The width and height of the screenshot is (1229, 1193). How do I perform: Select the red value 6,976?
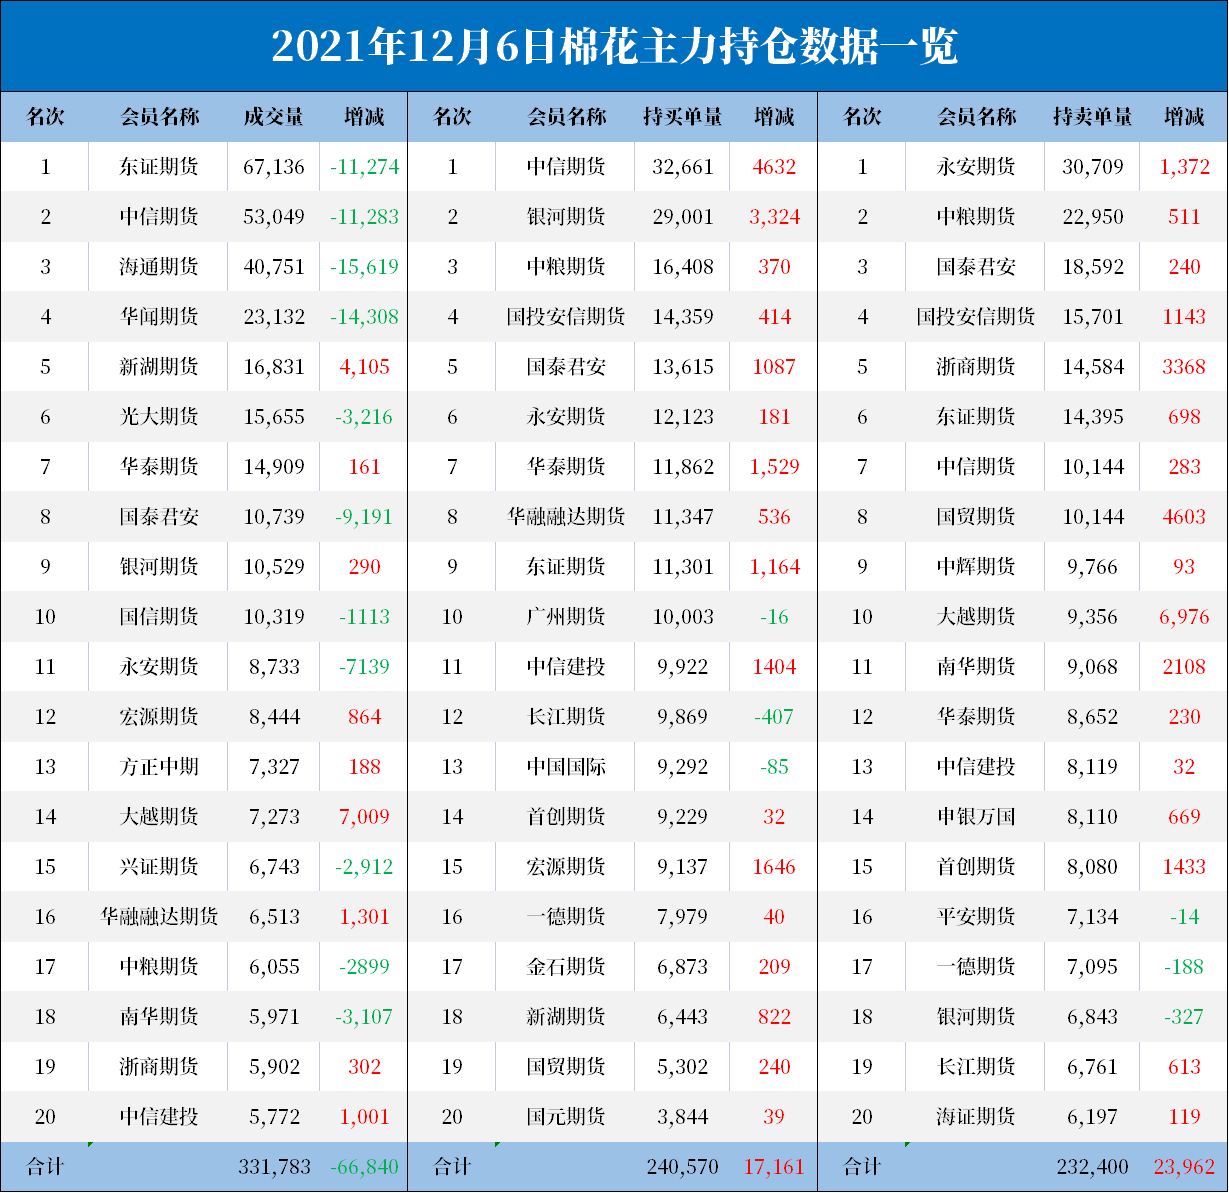coord(1184,617)
